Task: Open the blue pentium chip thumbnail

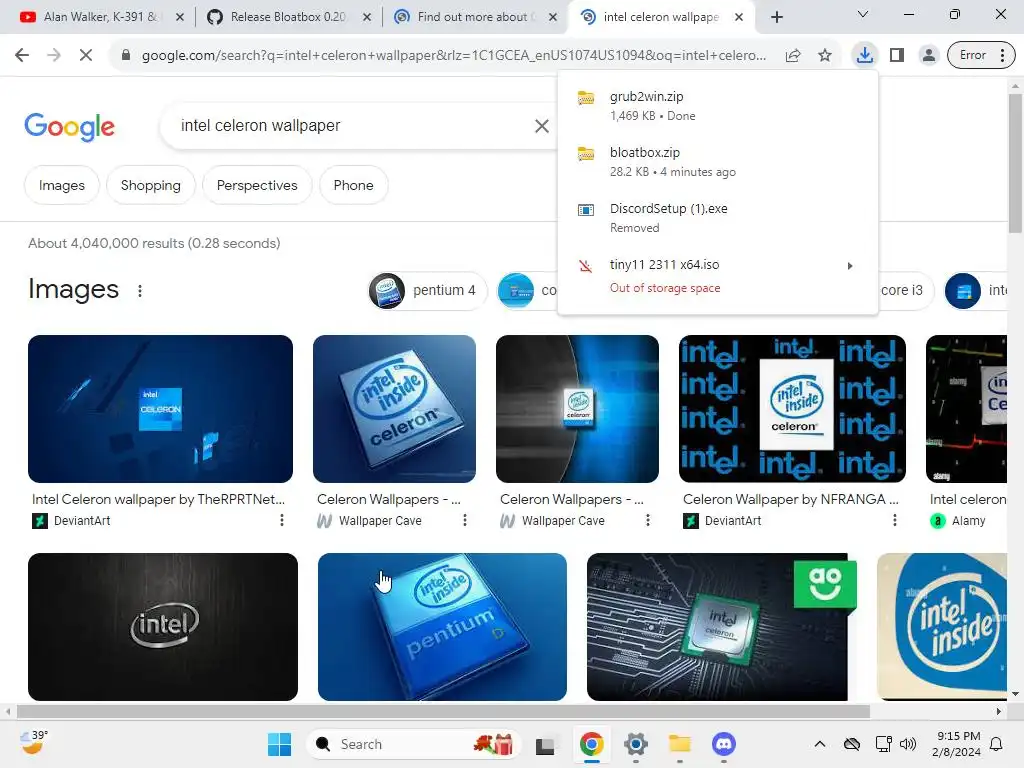Action: click(442, 627)
